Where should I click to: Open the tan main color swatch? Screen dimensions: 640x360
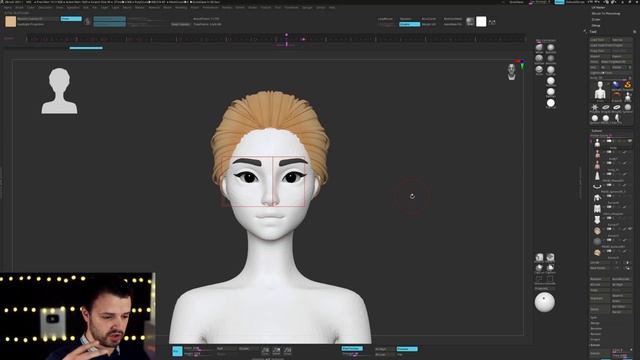point(11,21)
